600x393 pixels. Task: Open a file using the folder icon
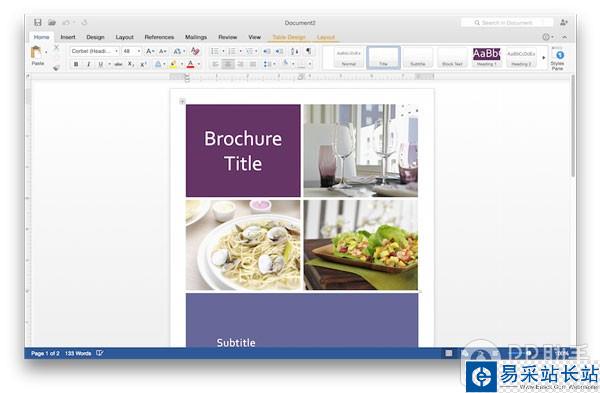52,22
